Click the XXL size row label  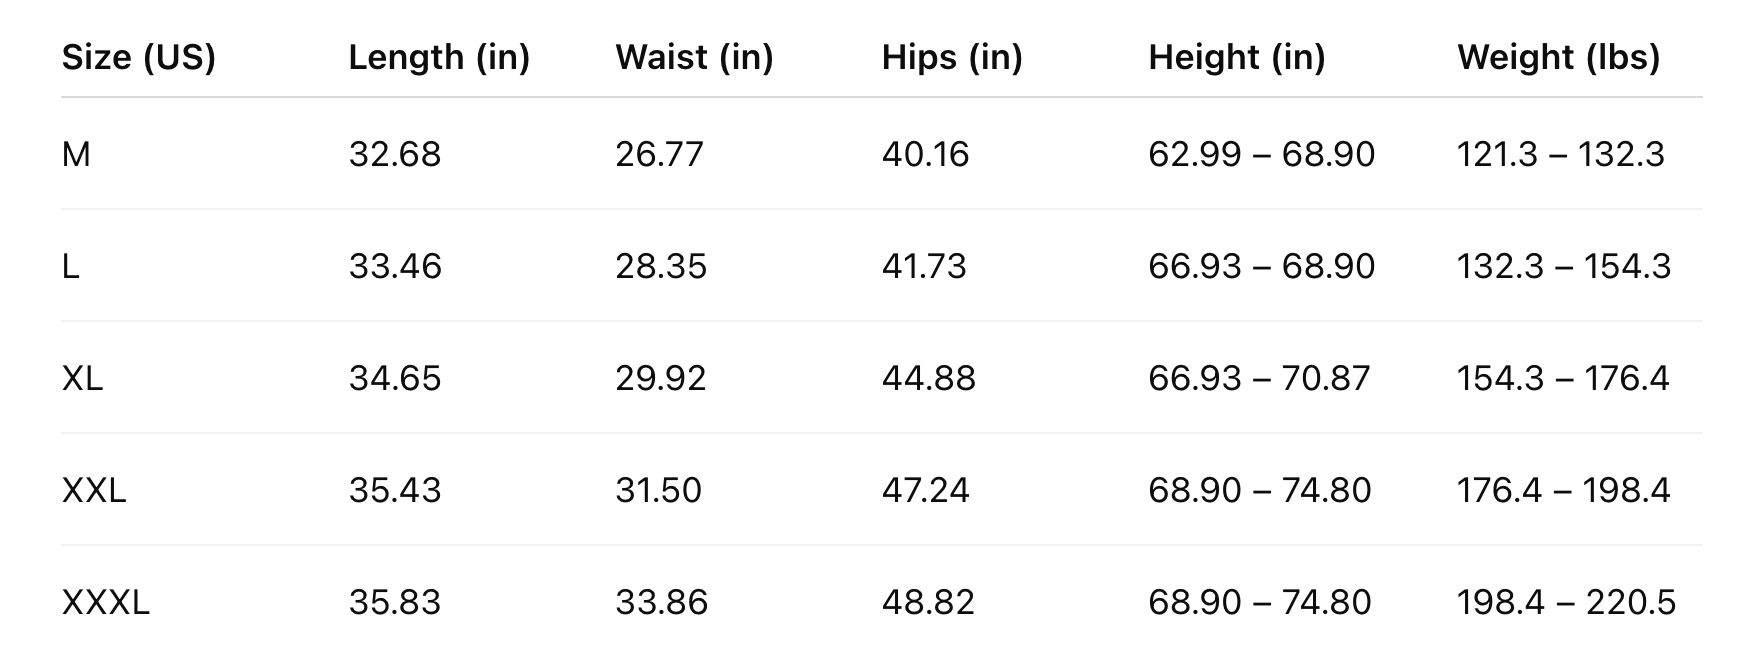pyautogui.click(x=94, y=490)
